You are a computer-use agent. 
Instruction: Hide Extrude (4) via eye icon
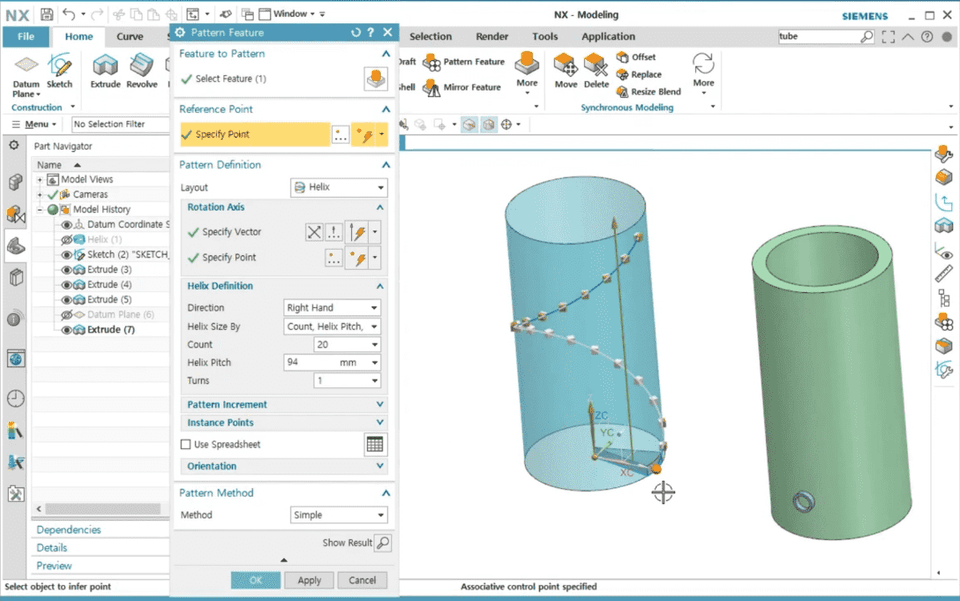point(66,285)
